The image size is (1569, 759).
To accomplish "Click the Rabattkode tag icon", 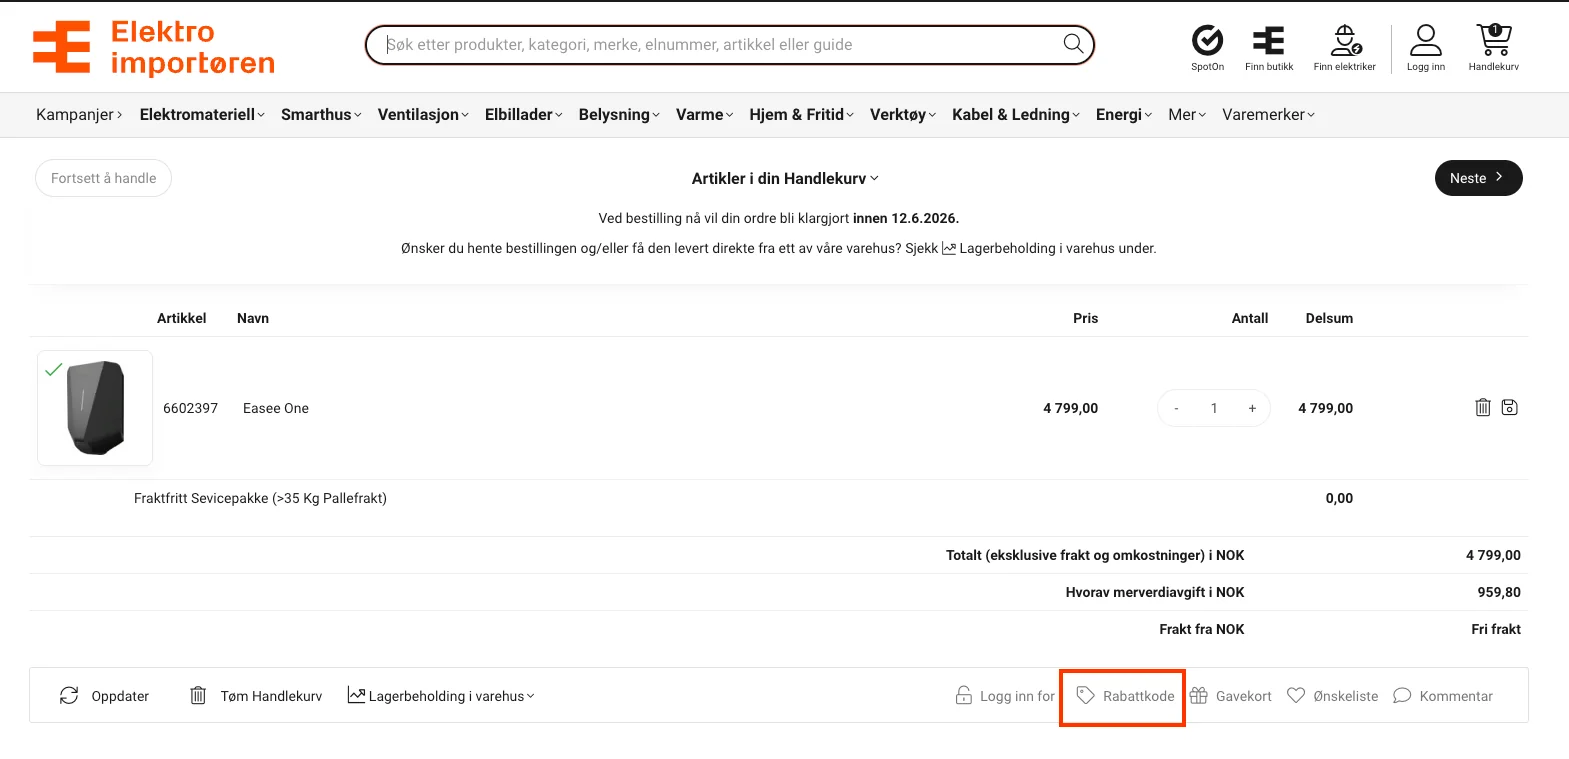I will coord(1086,695).
